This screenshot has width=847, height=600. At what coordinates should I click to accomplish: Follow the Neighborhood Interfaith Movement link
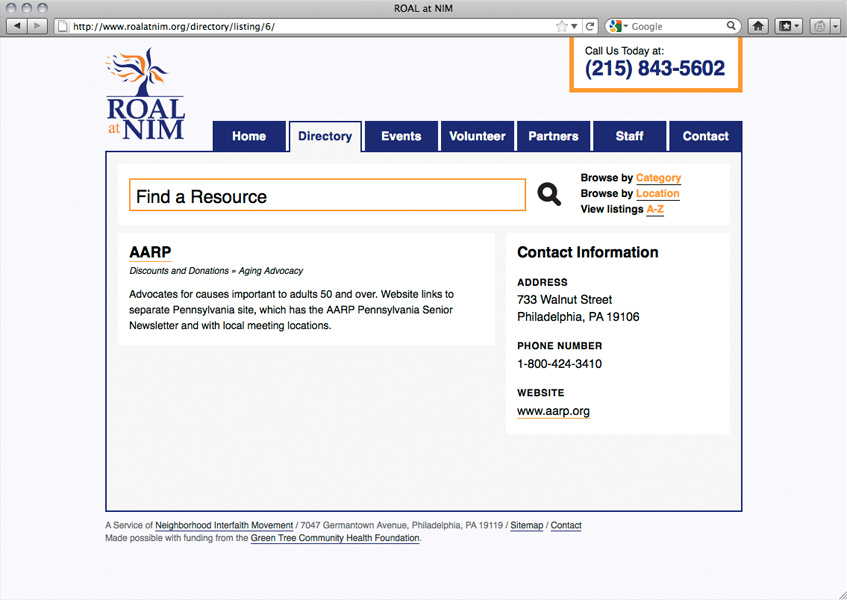[224, 525]
